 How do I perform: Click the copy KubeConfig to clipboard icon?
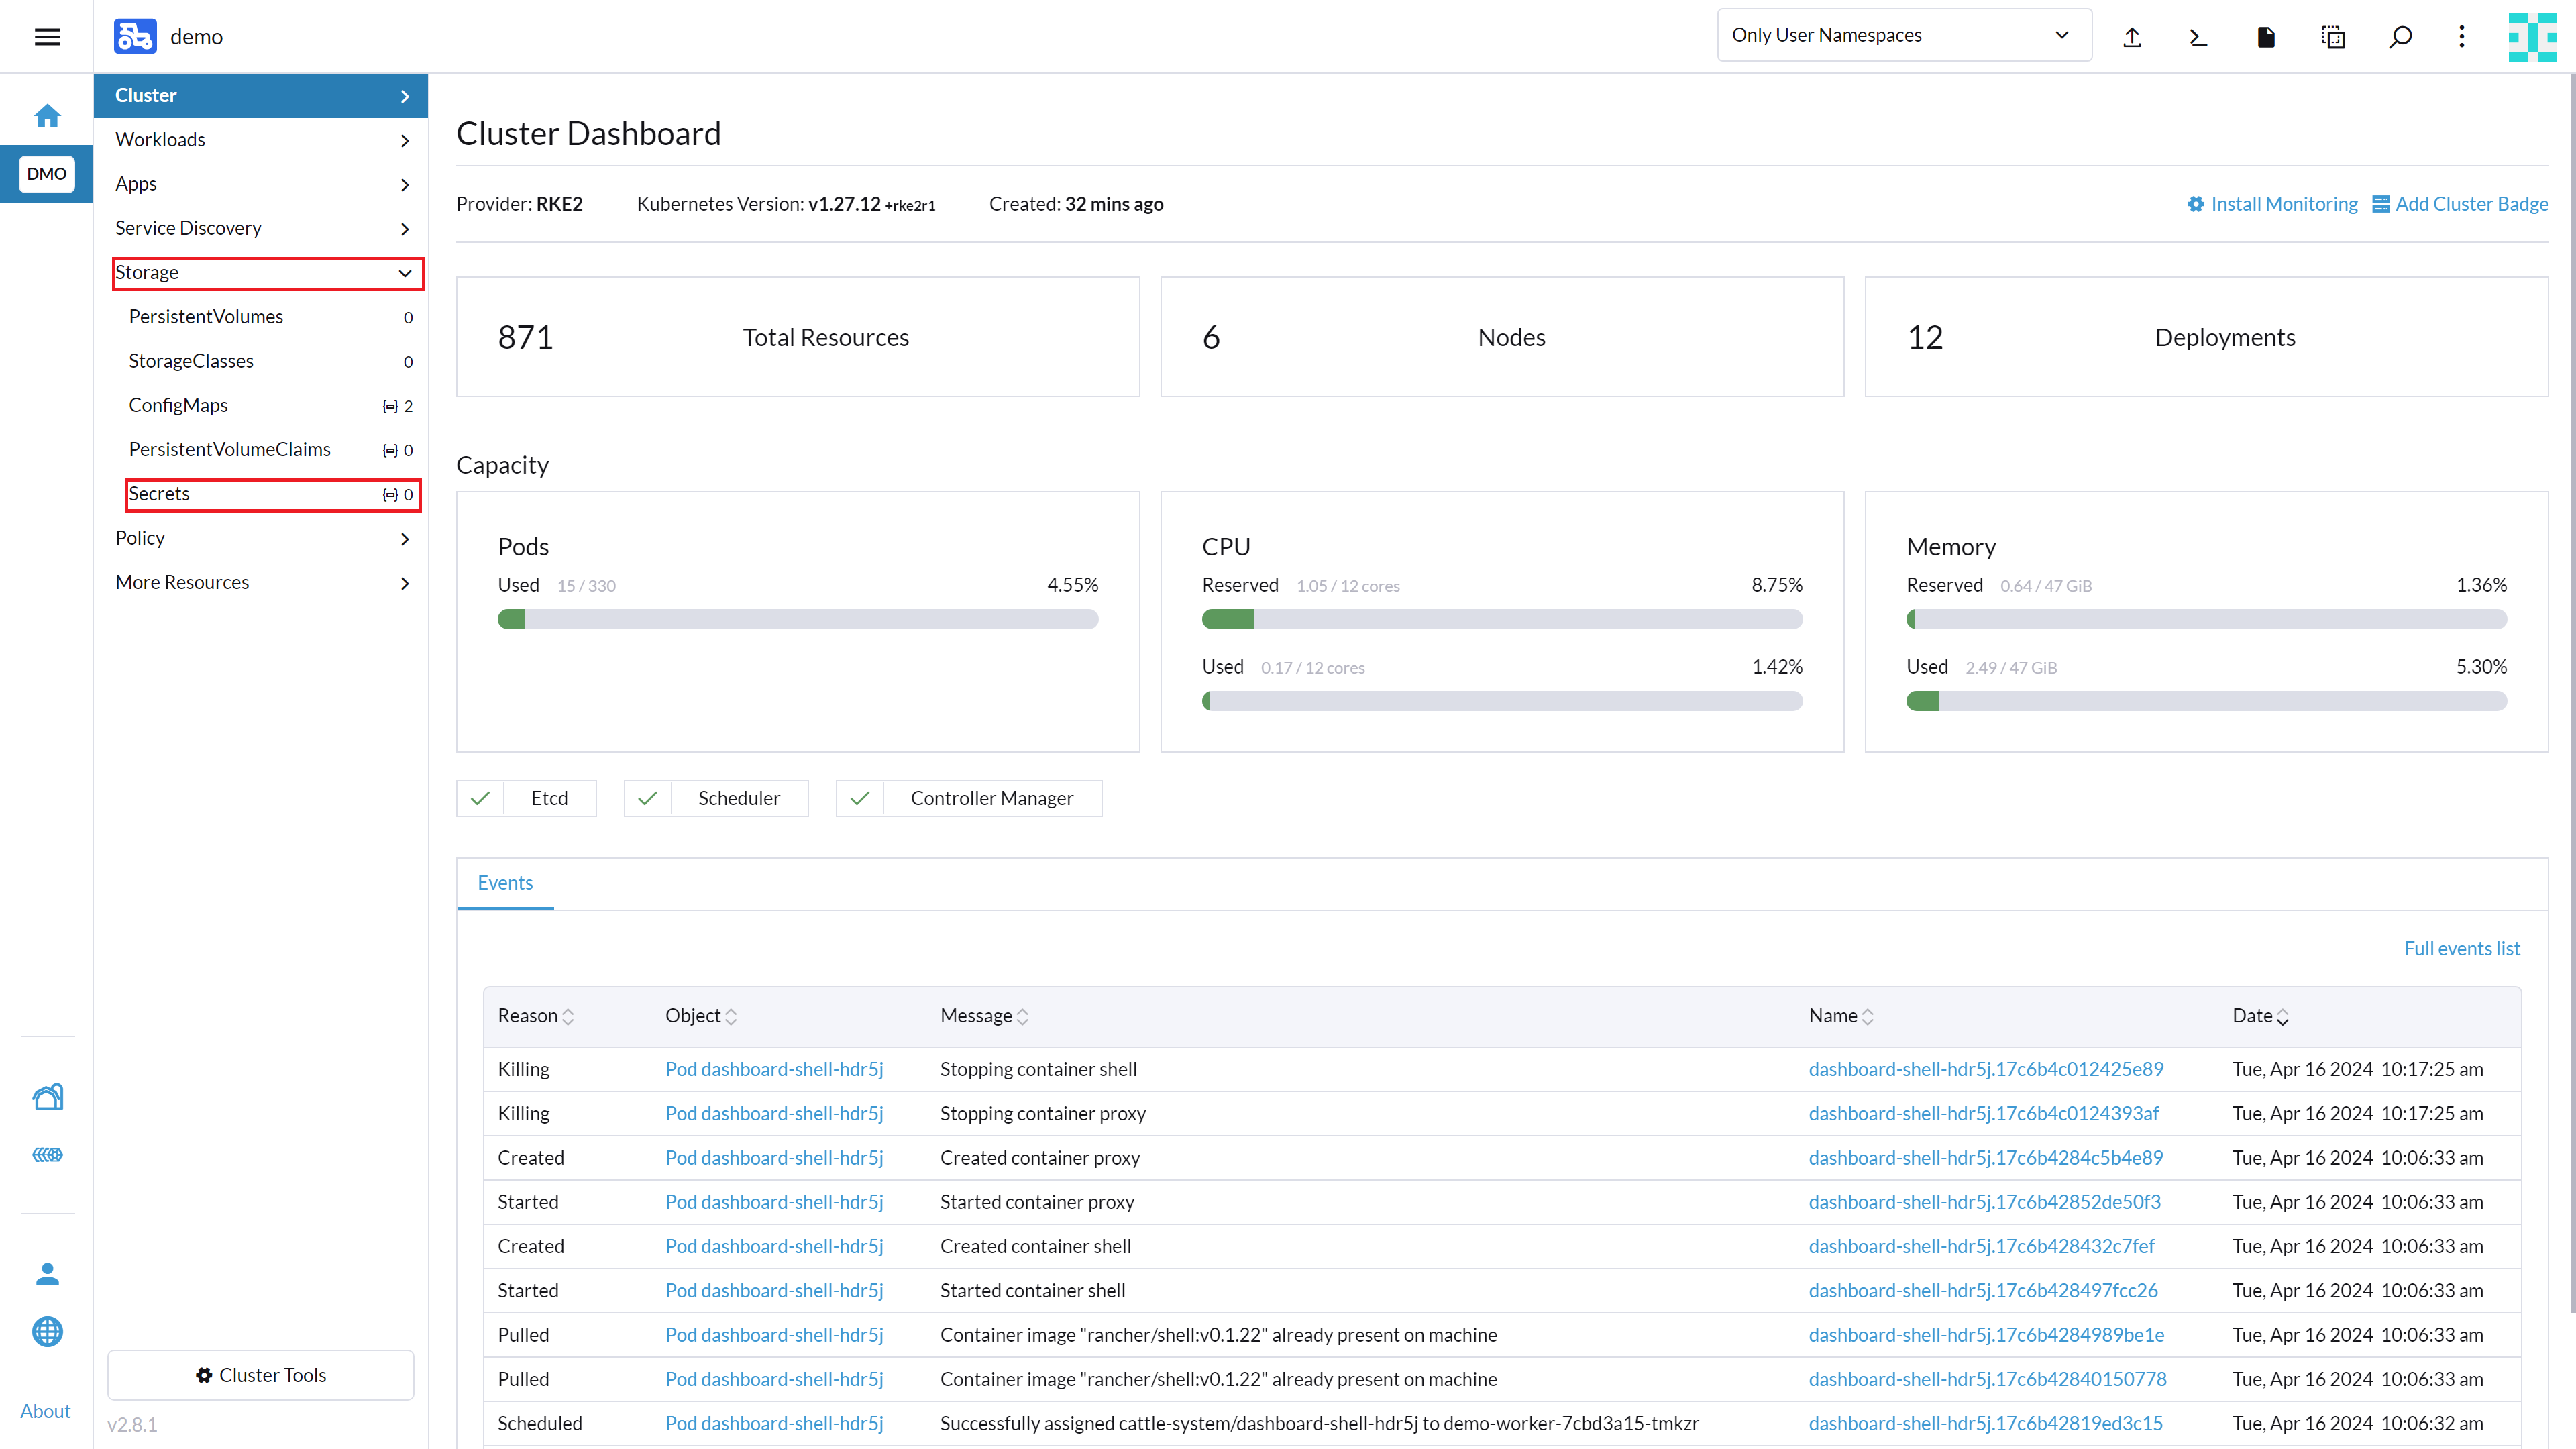pos(2332,37)
